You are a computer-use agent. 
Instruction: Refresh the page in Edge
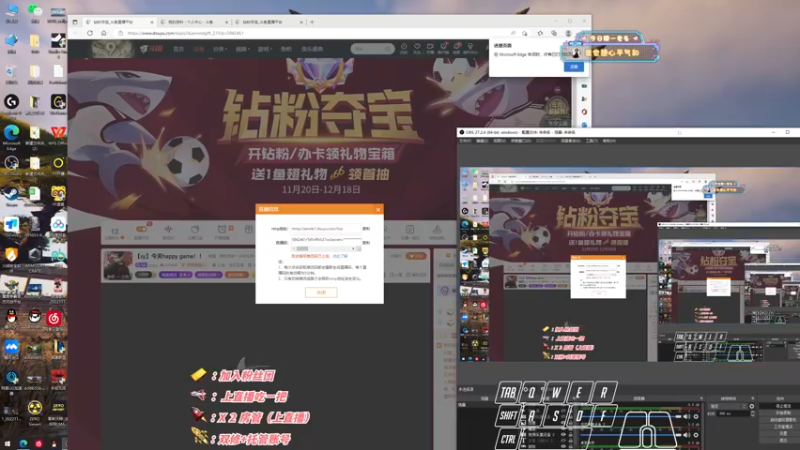[x=90, y=33]
